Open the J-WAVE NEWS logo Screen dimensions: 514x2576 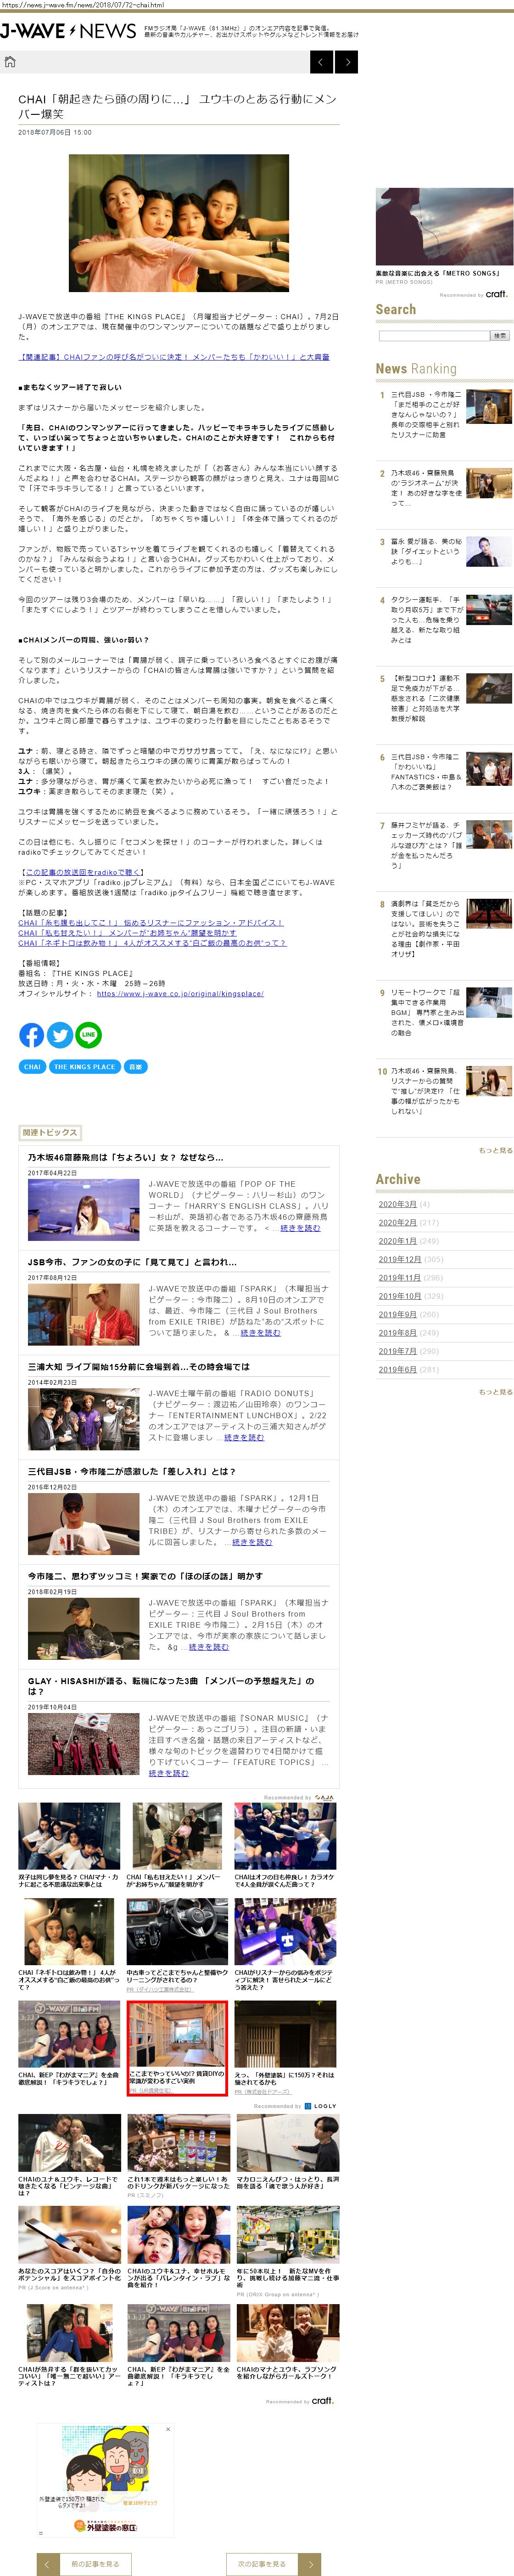68,31
